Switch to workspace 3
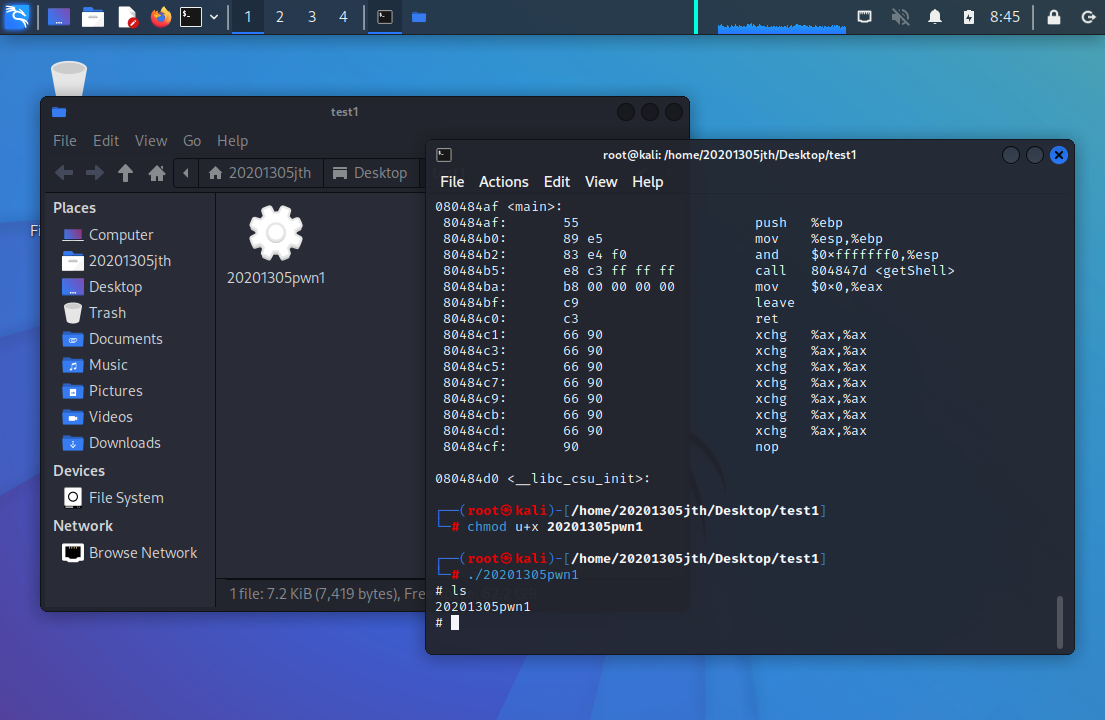The width and height of the screenshot is (1105, 720). click(311, 17)
